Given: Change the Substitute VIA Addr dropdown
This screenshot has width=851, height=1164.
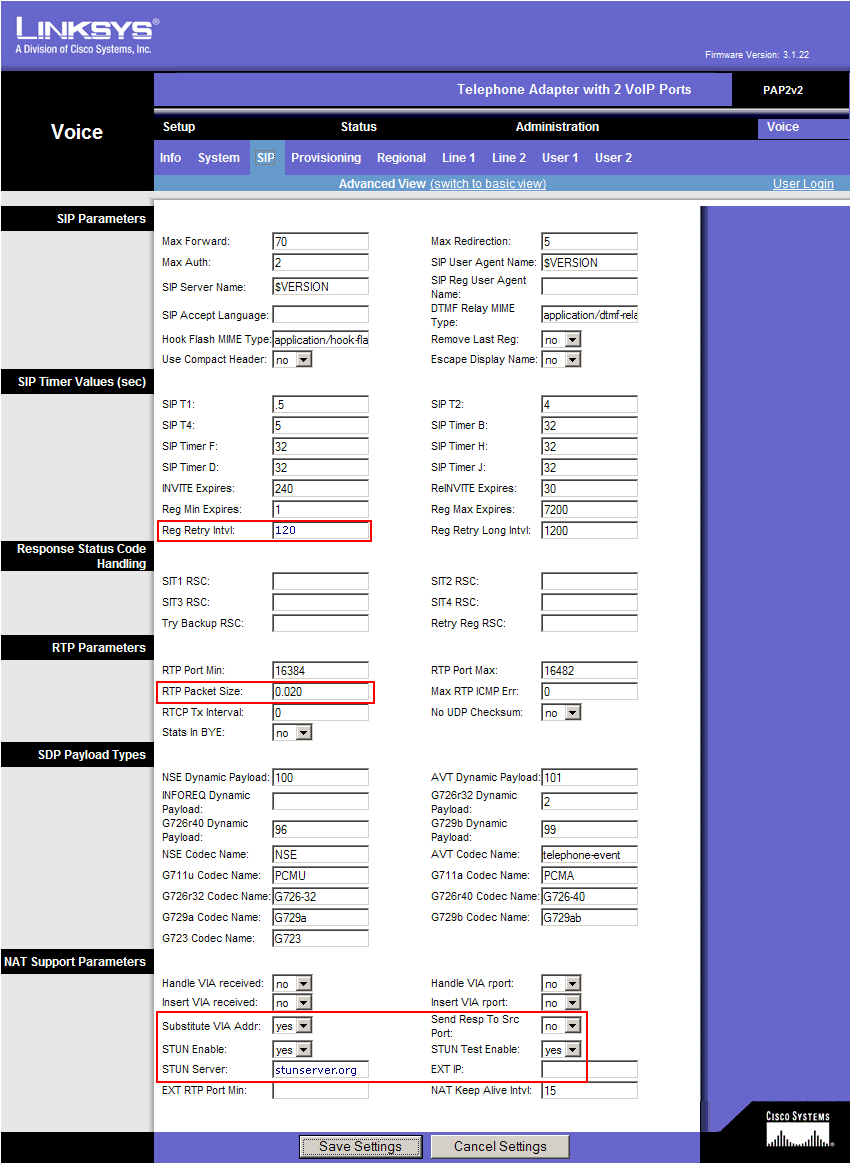Looking at the screenshot, I should click(x=293, y=1026).
